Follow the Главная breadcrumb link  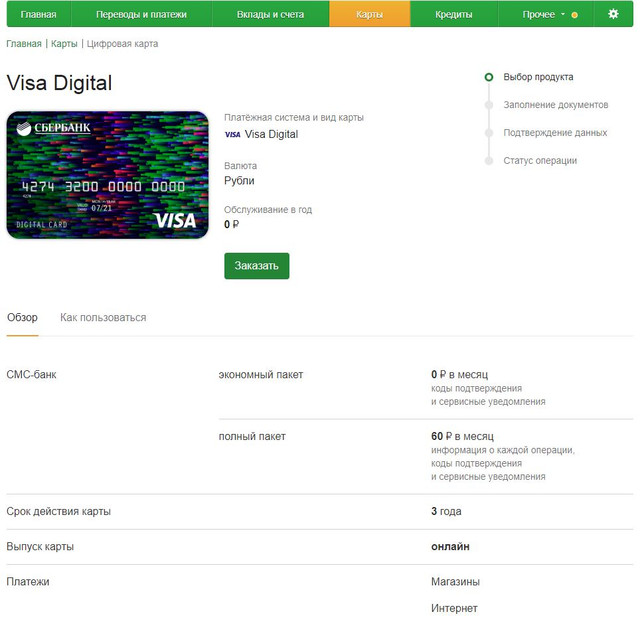point(24,44)
